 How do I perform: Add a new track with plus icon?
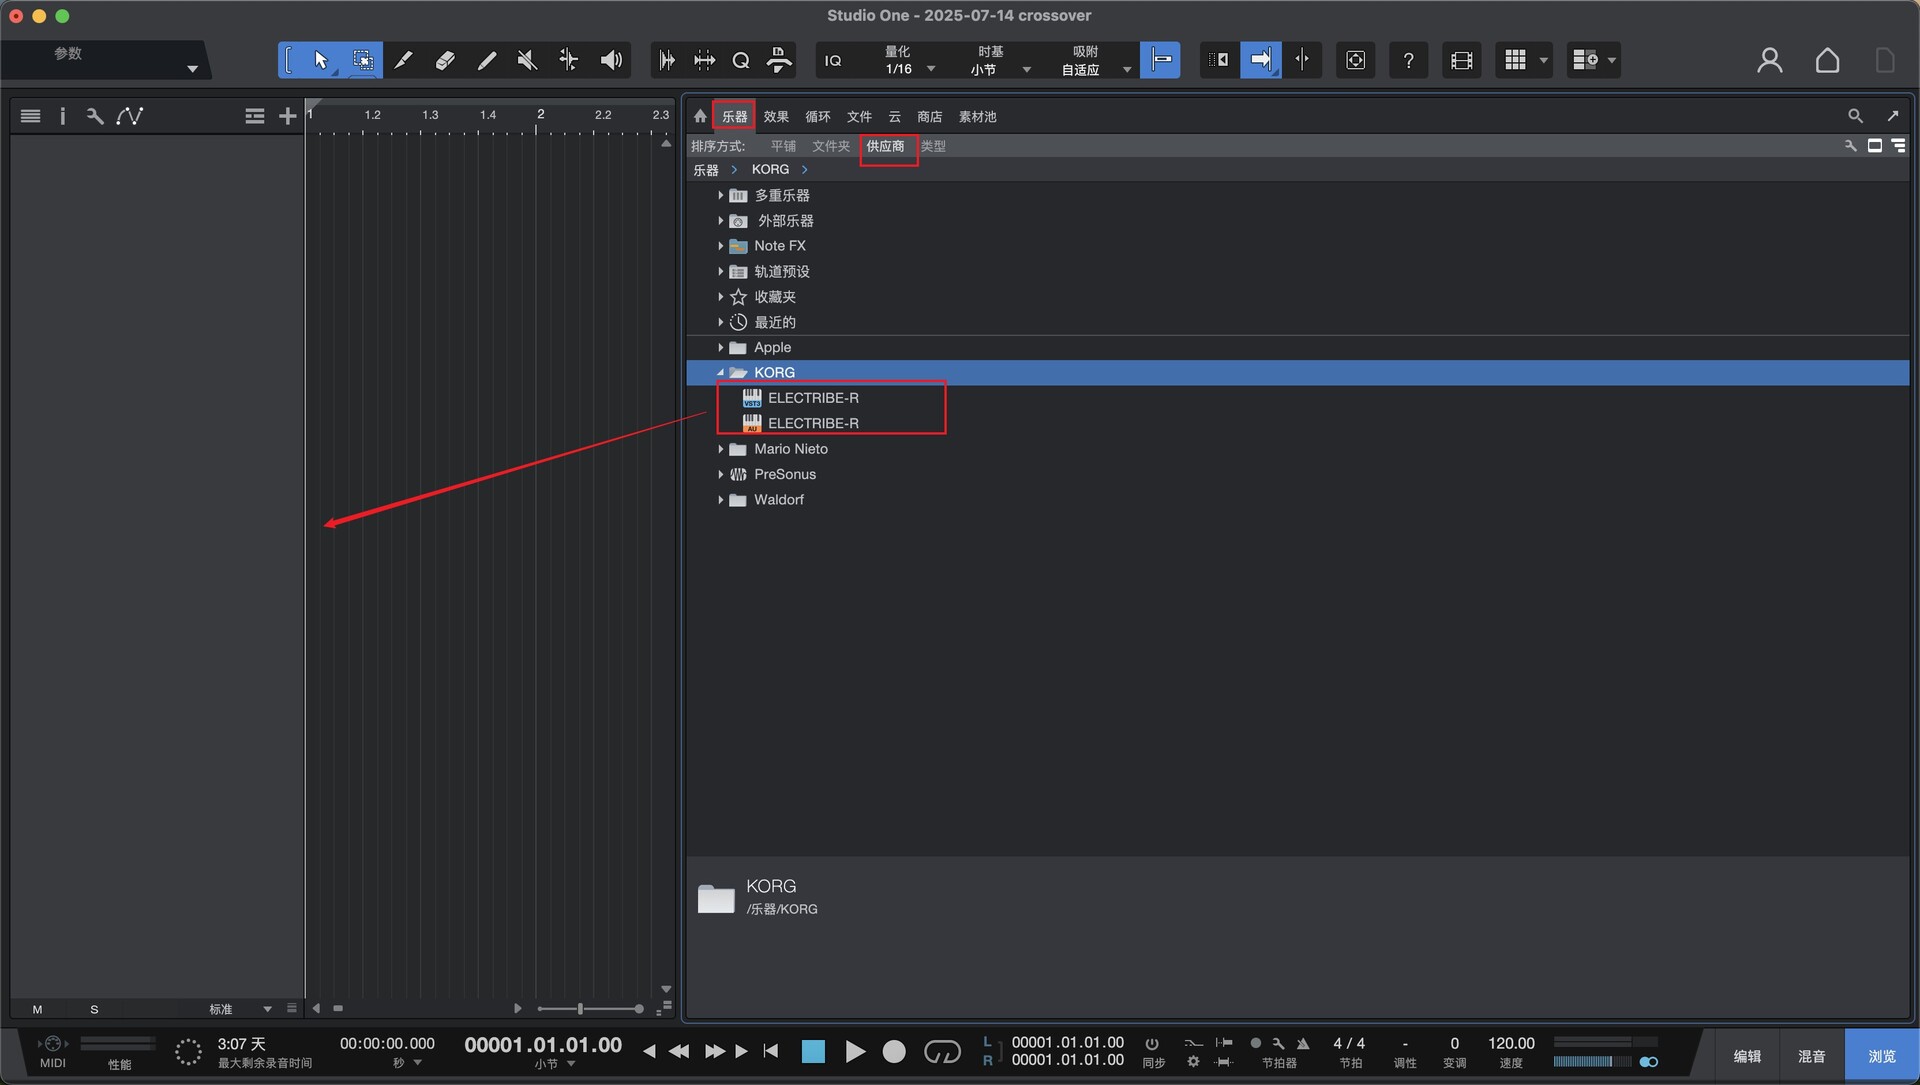[x=287, y=116]
